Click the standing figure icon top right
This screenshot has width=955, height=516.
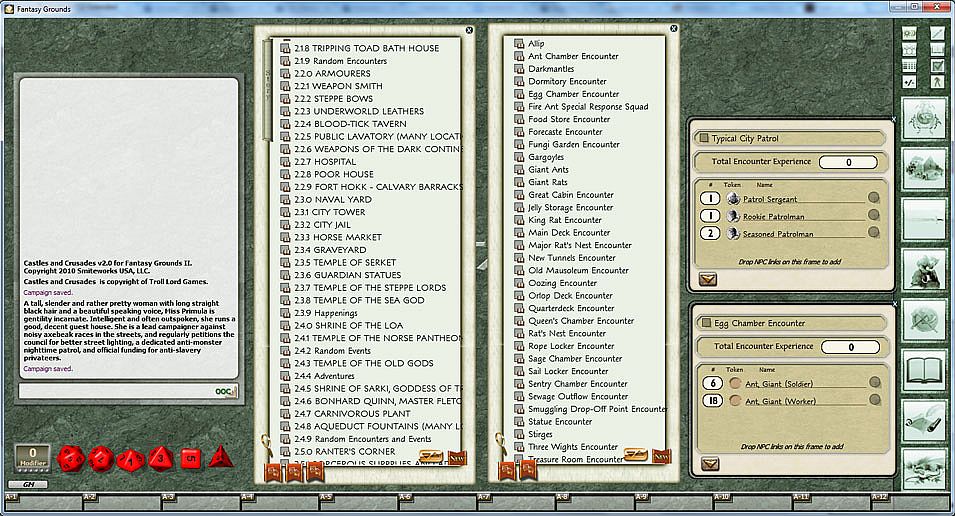click(x=937, y=82)
